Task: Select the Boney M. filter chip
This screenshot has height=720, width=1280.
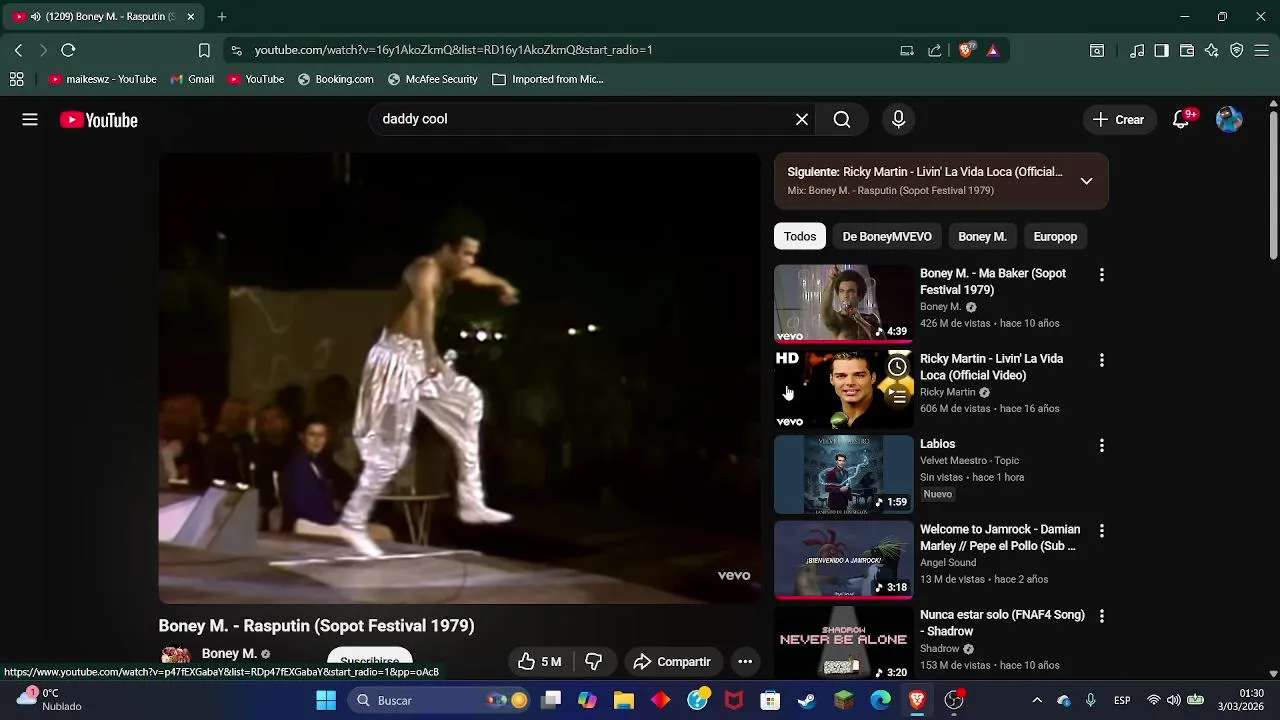Action: (x=982, y=237)
